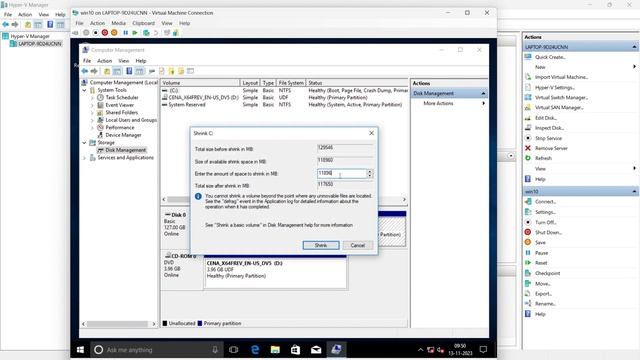Expand Performance tree node

click(92, 127)
